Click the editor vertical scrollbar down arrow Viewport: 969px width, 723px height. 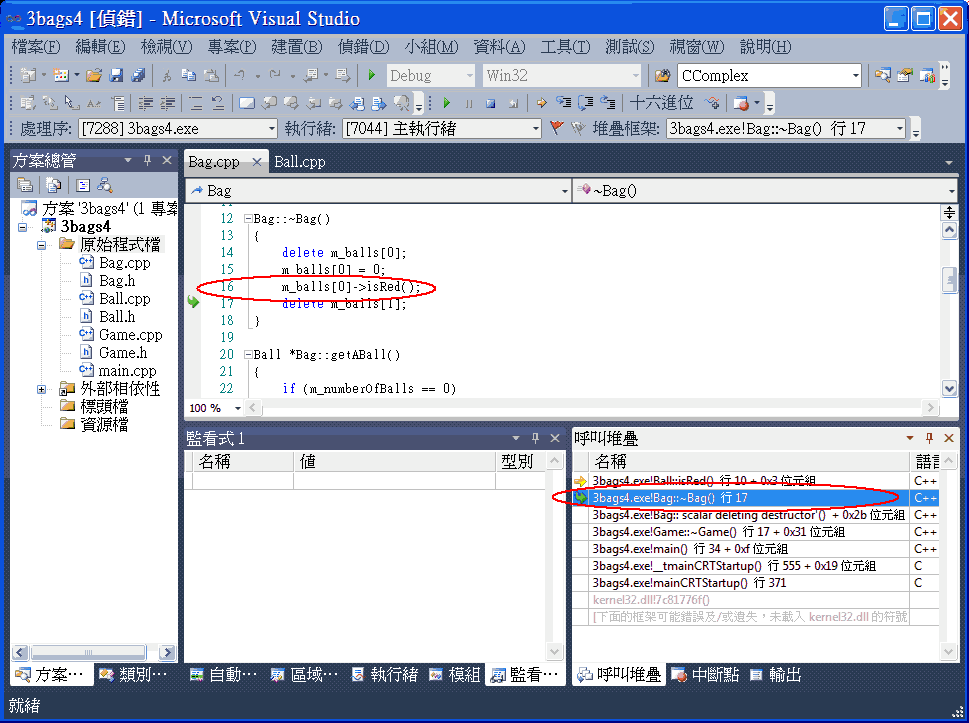(949, 388)
